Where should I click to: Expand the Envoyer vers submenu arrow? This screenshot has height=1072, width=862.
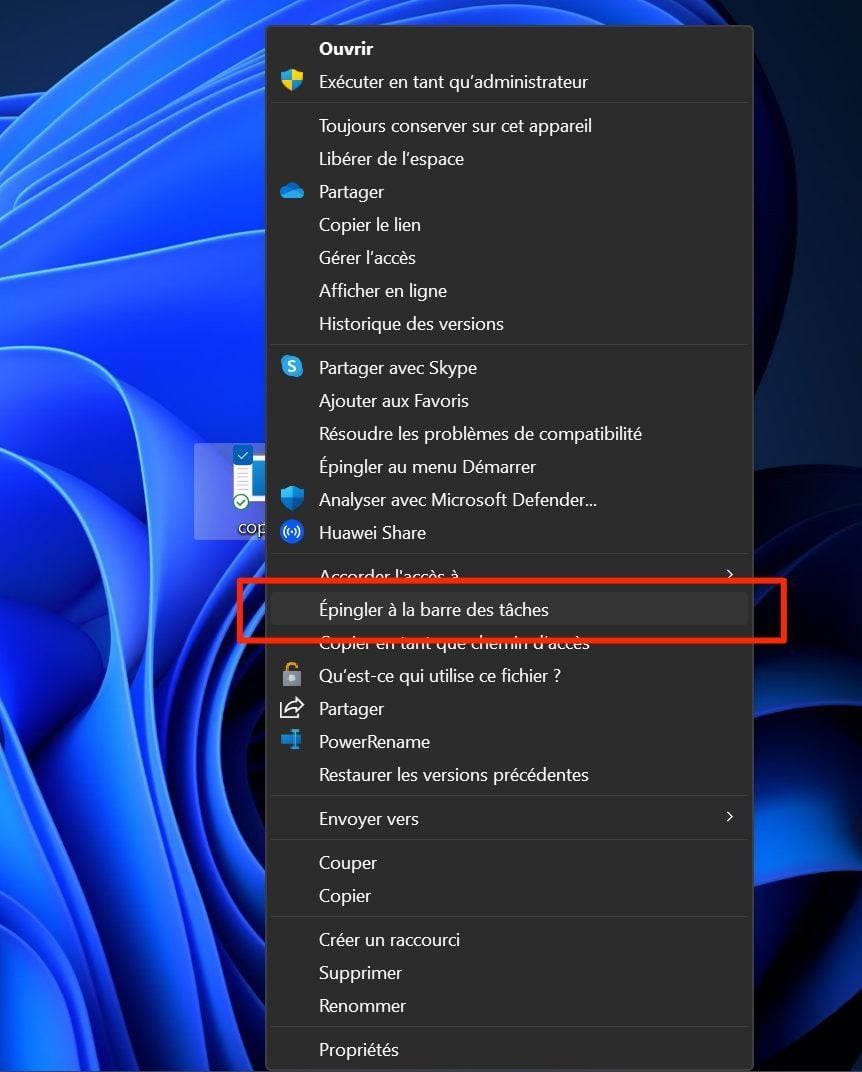click(x=729, y=817)
